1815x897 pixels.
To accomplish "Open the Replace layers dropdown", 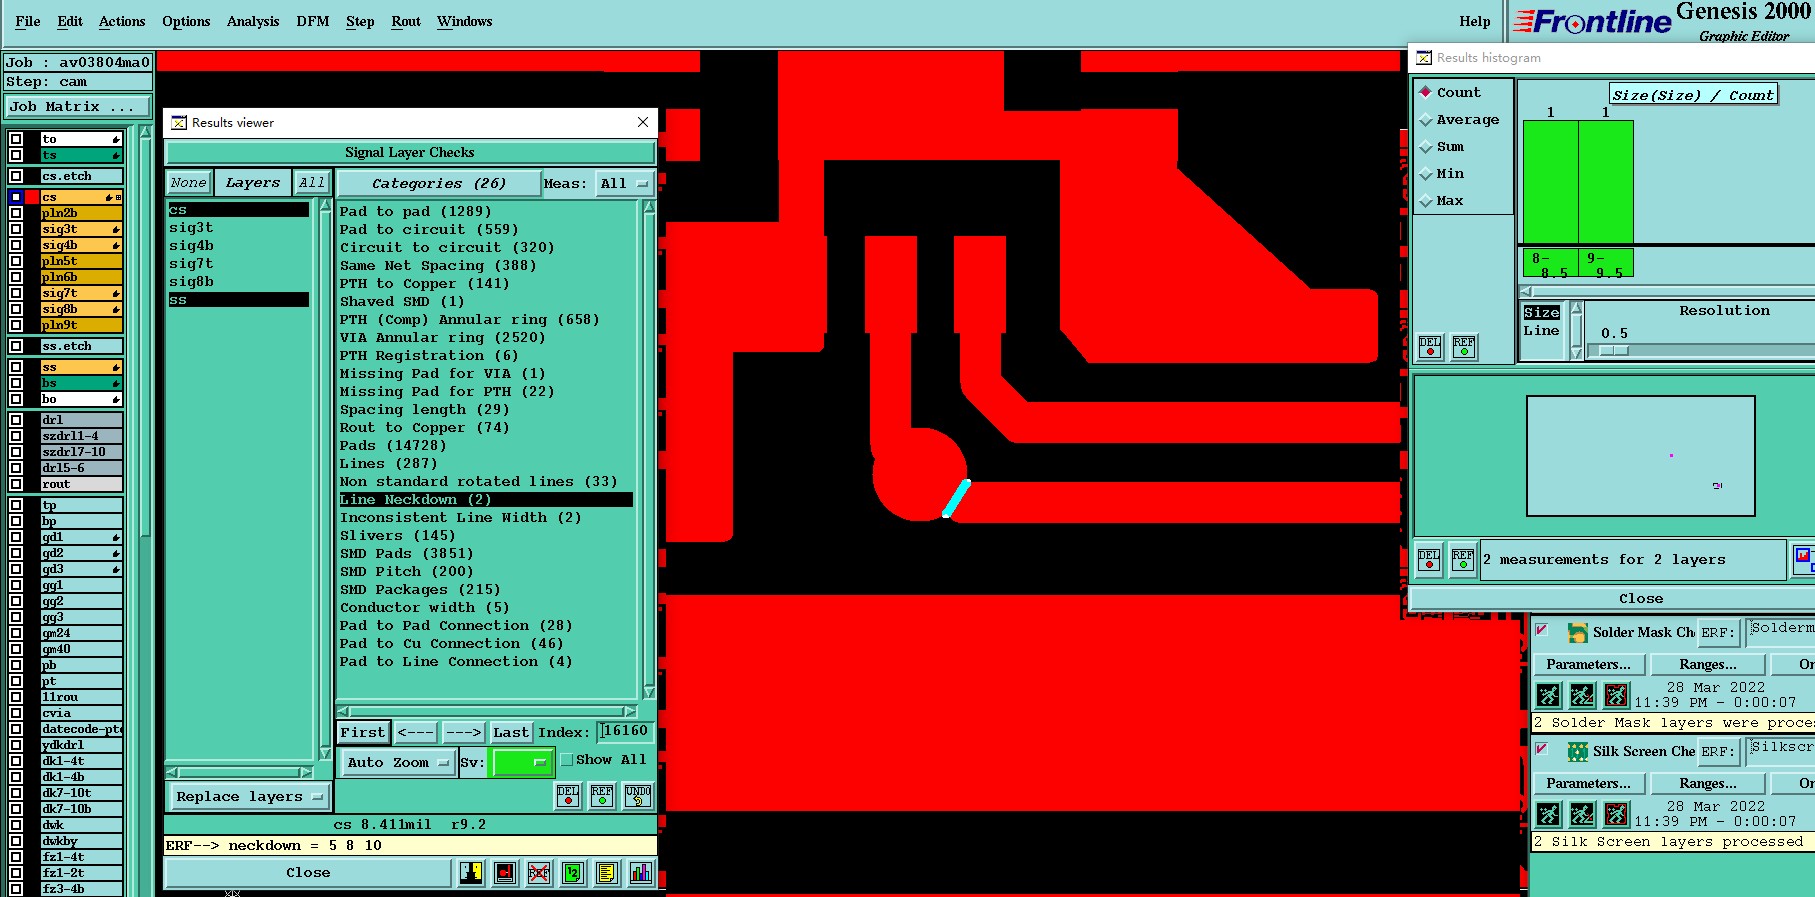I will [x=249, y=797].
